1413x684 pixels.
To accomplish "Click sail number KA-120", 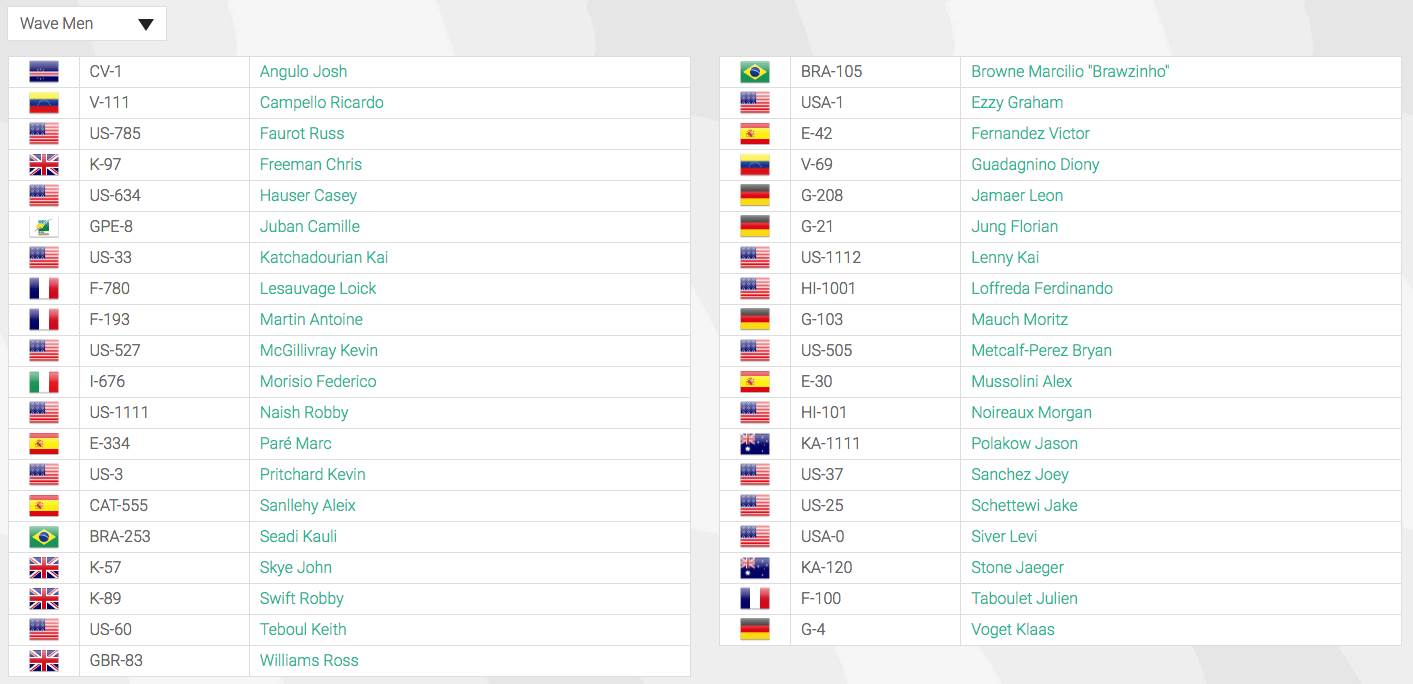I will click(x=827, y=568).
